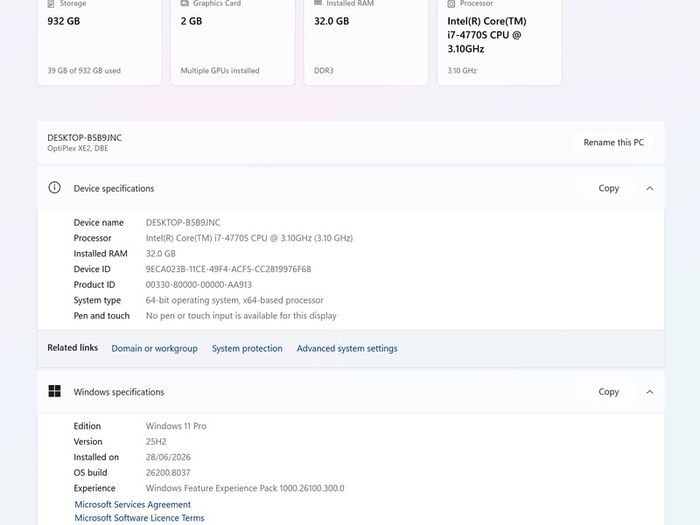Select Edition value Windows 11 Pro

[x=176, y=426]
